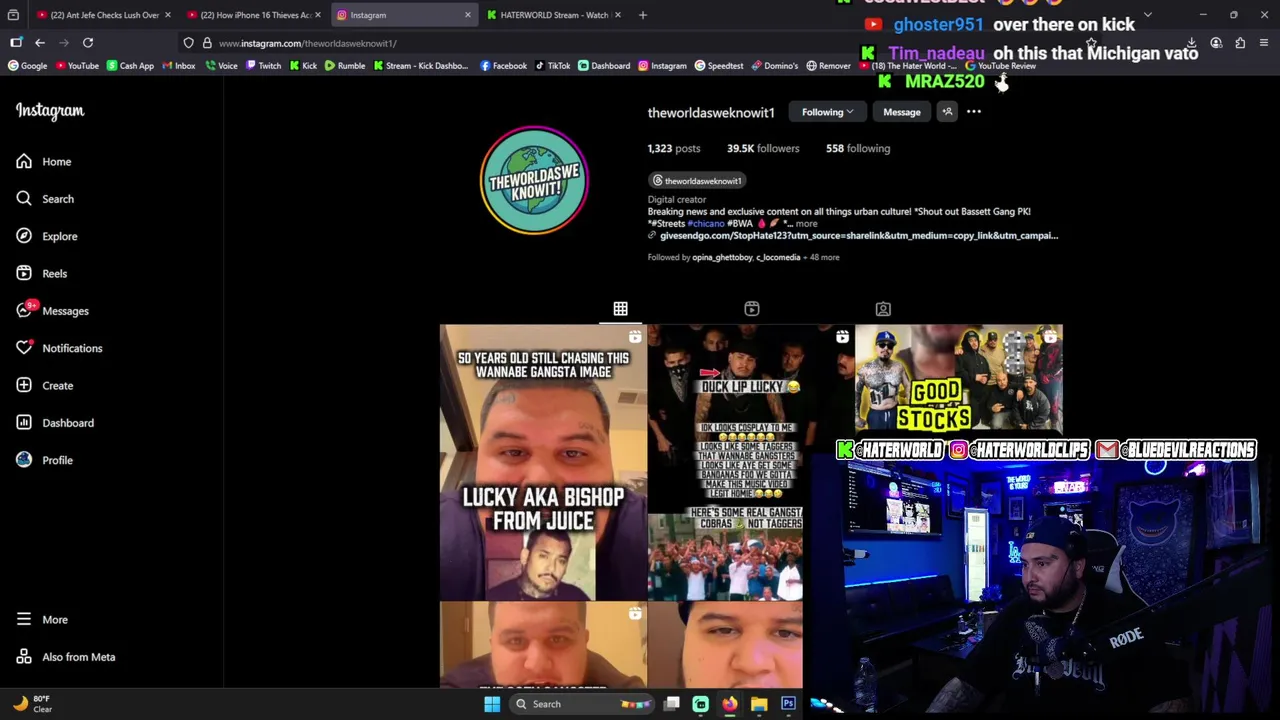Open the weather widget showing 80°F Clear

click(32, 704)
